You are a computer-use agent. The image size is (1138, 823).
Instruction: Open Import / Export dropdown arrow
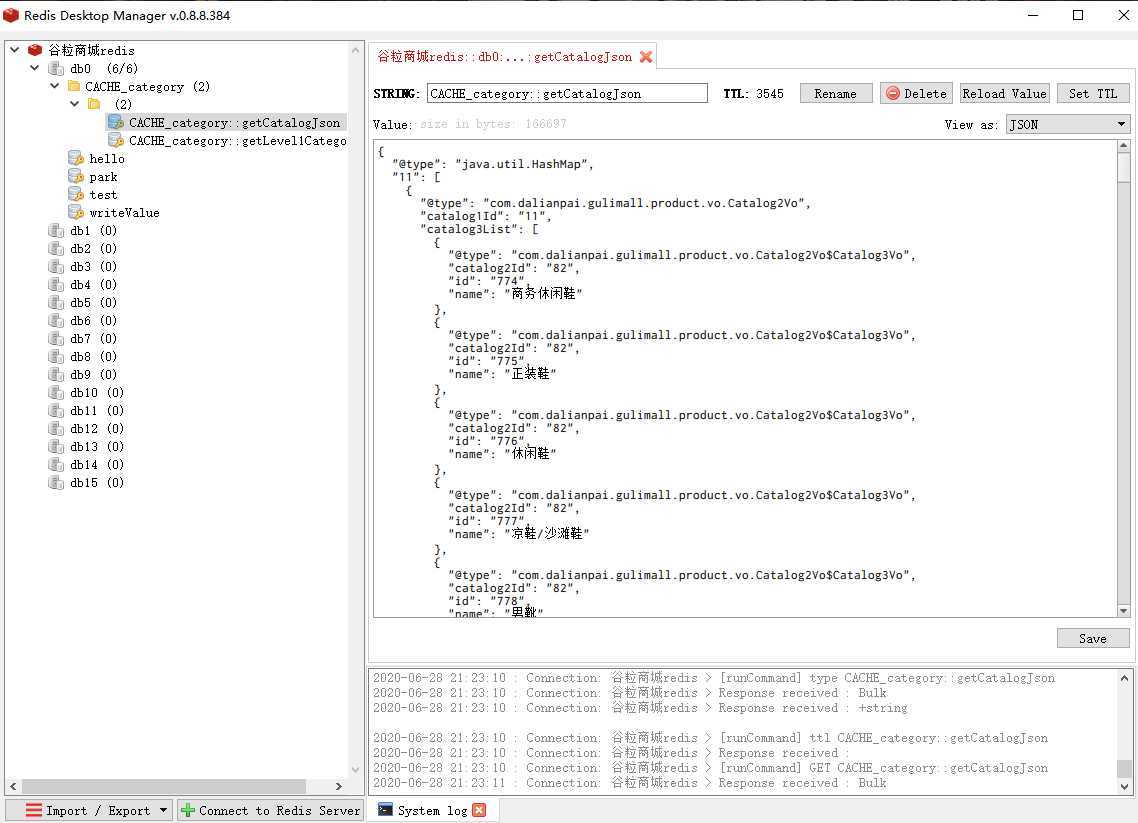[x=163, y=810]
